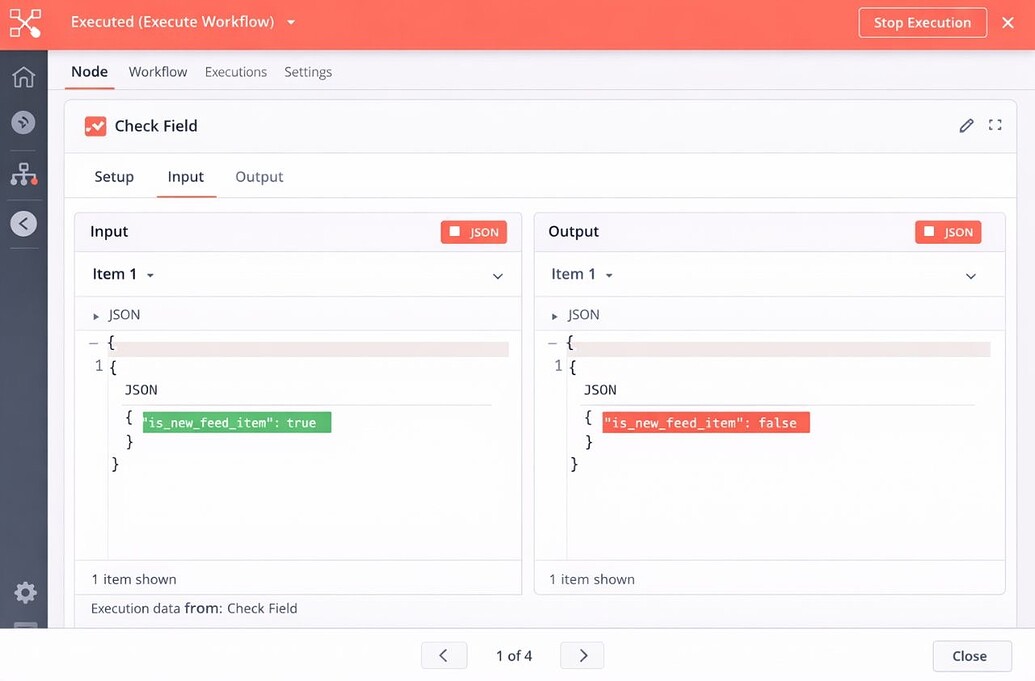Viewport: 1035px width, 681px height.
Task: Toggle the JSON view in the Input panel
Action: tap(473, 231)
